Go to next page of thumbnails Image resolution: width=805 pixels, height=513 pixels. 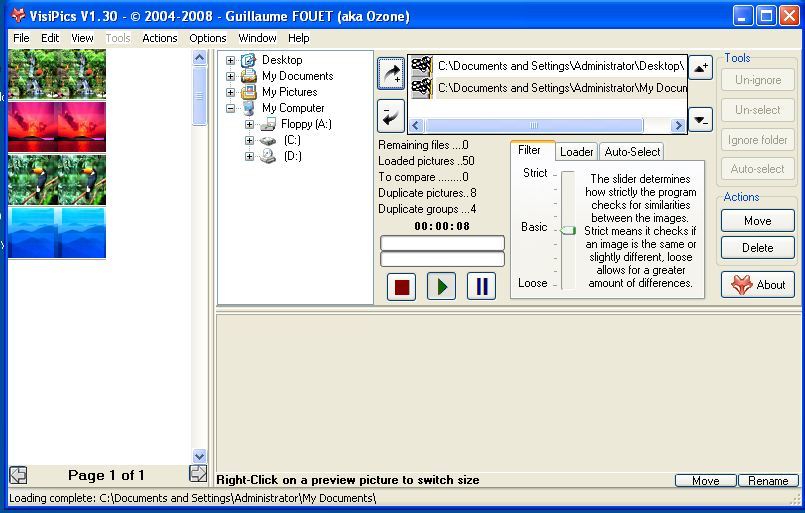tap(197, 475)
